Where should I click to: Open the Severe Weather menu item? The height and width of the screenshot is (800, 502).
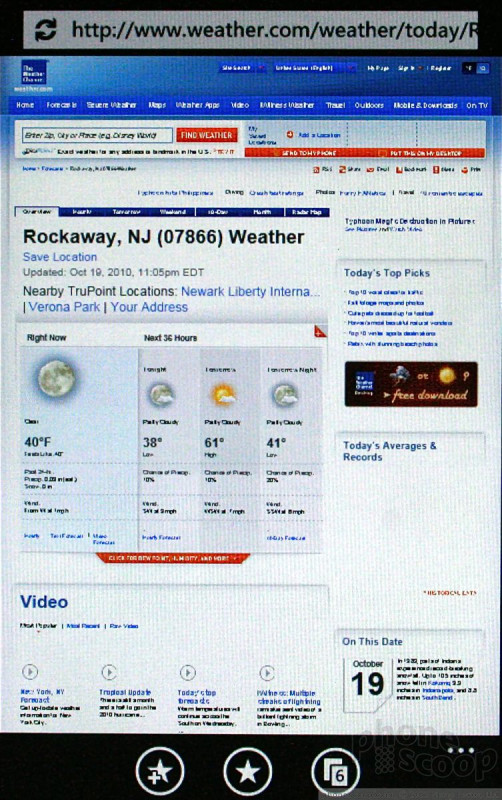111,105
